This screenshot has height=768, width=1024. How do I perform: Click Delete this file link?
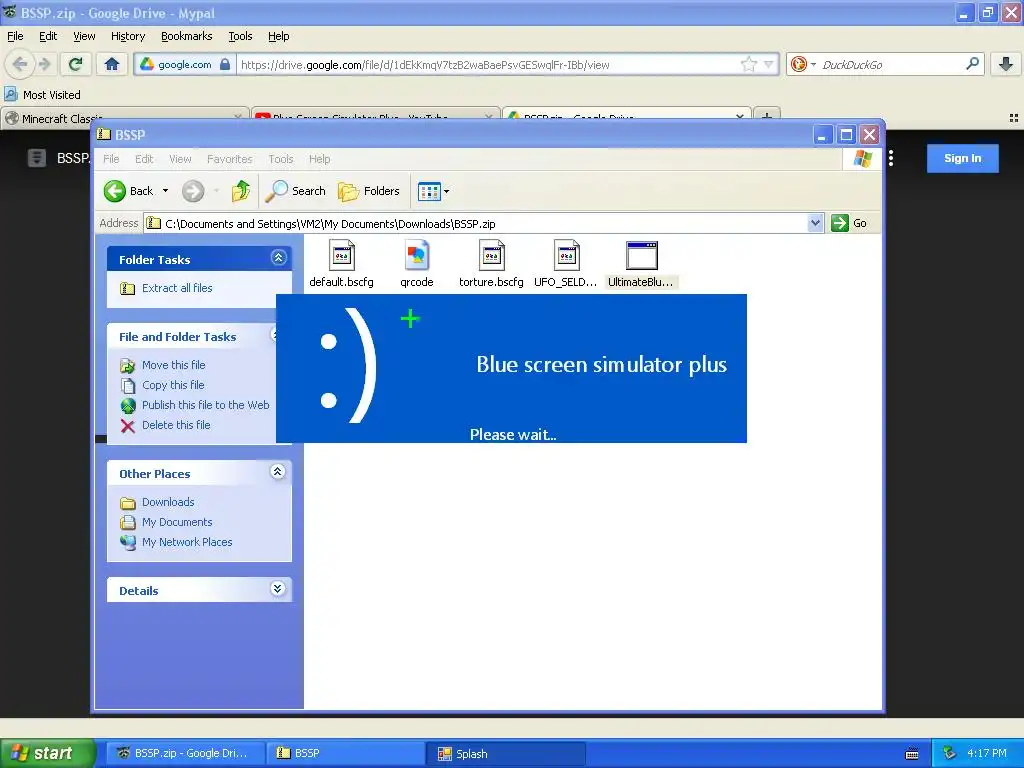[176, 425]
